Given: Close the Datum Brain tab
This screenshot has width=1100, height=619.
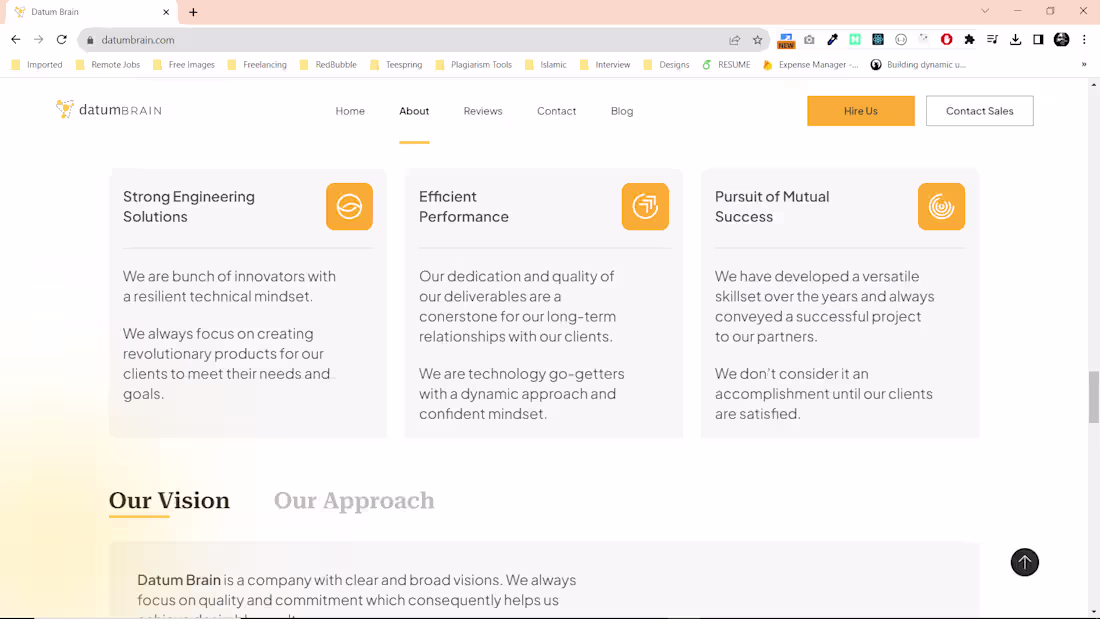Looking at the screenshot, I should [166, 12].
